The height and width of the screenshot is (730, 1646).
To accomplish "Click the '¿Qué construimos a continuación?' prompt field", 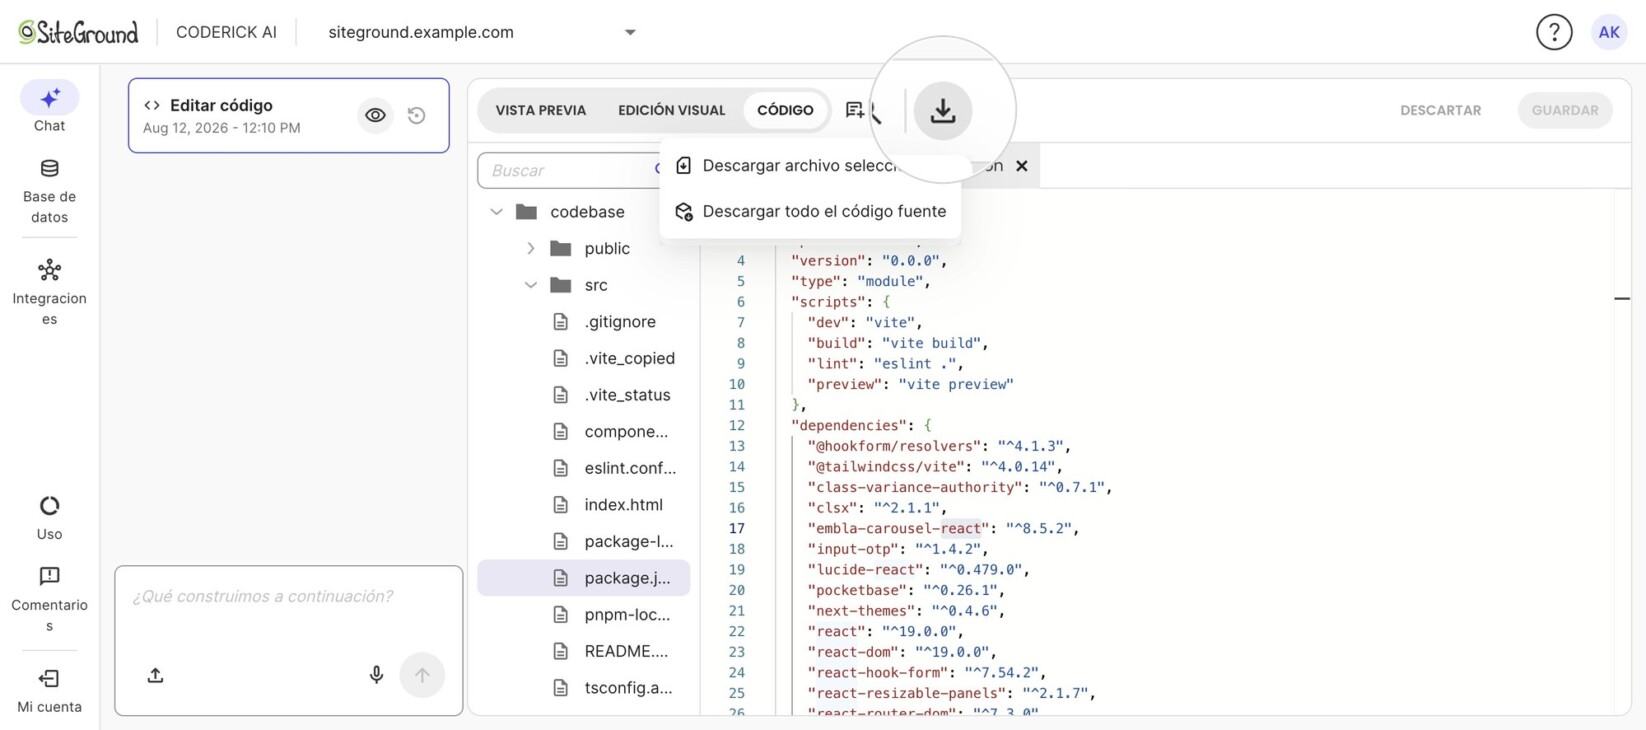I will [x=289, y=597].
